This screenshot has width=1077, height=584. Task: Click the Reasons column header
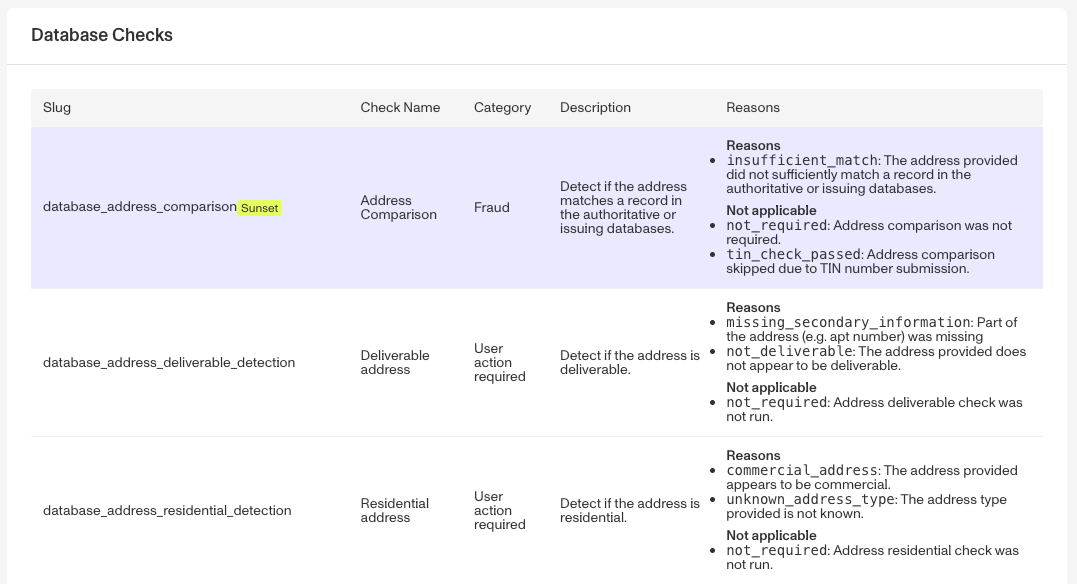pyautogui.click(x=753, y=108)
